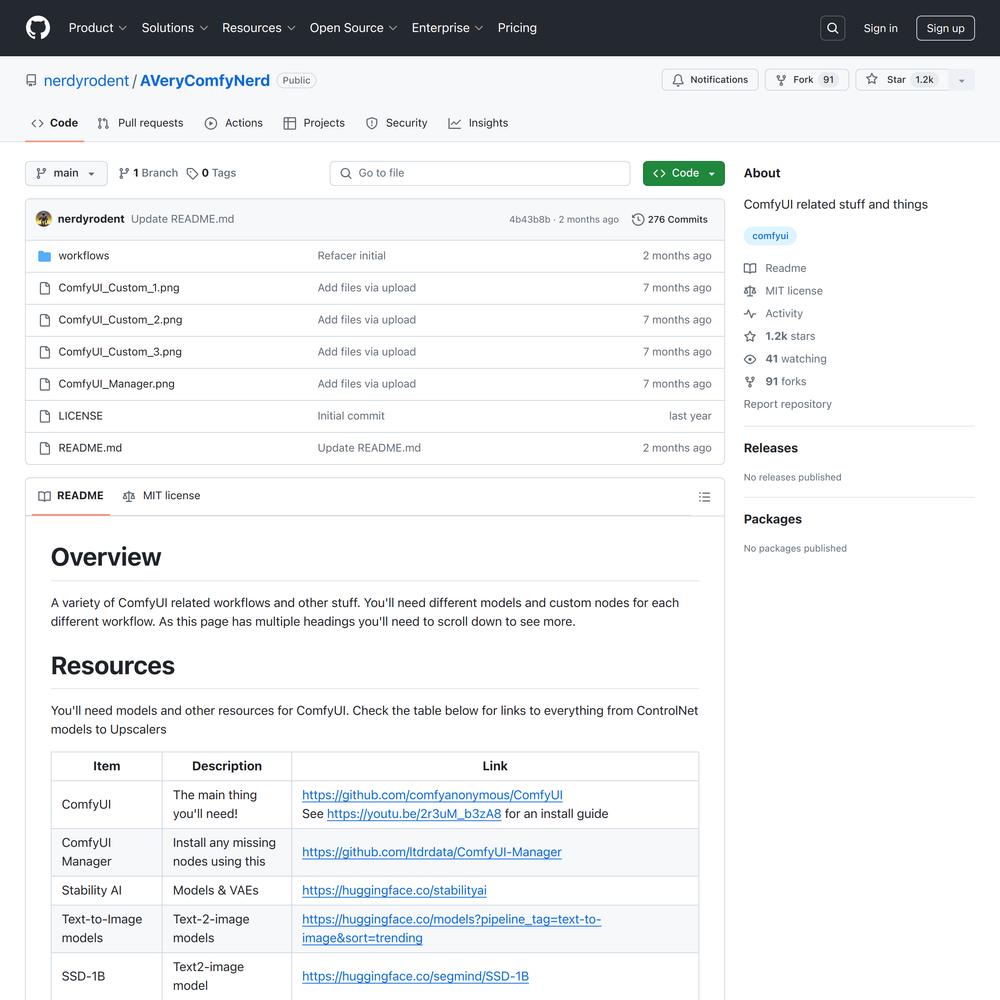Click the repository icon beside nerdyrodent
The image size is (1000, 1000).
point(31,80)
